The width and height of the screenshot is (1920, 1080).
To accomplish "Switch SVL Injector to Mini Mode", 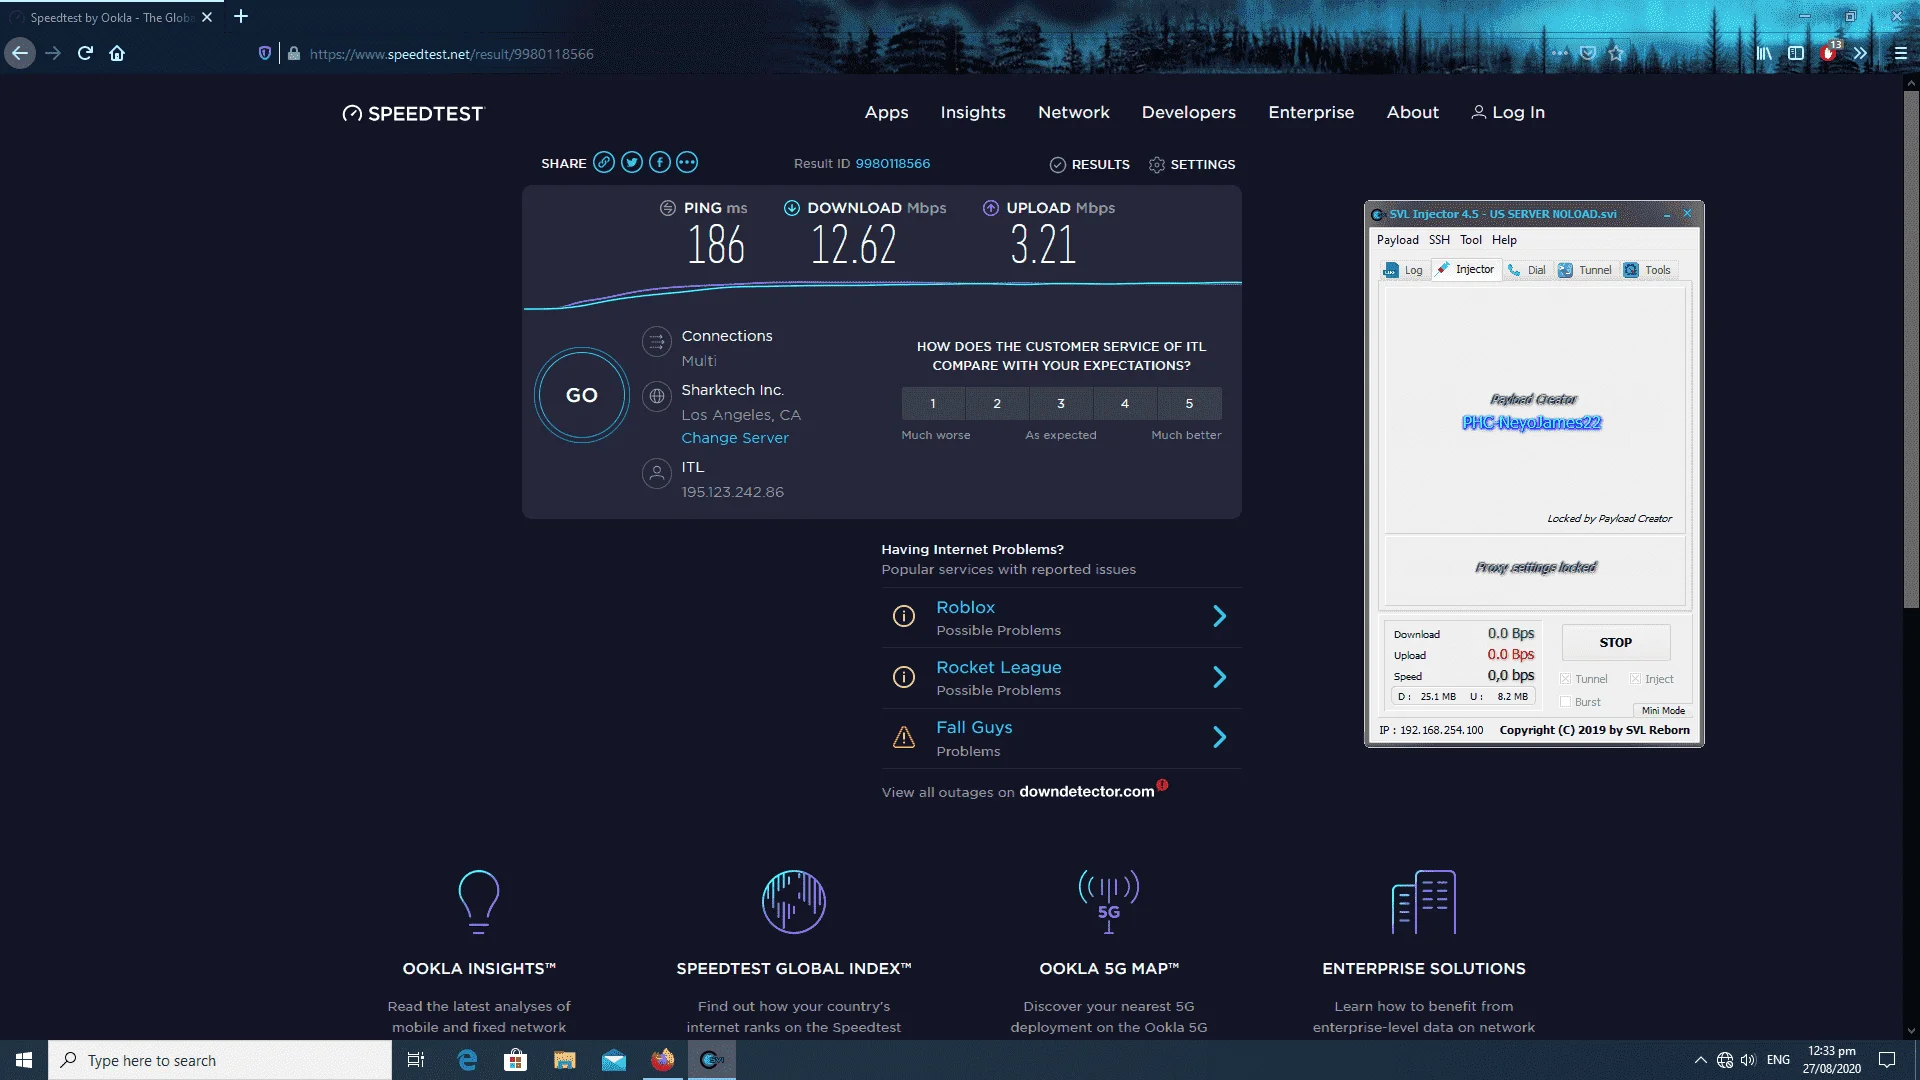I will point(1663,711).
